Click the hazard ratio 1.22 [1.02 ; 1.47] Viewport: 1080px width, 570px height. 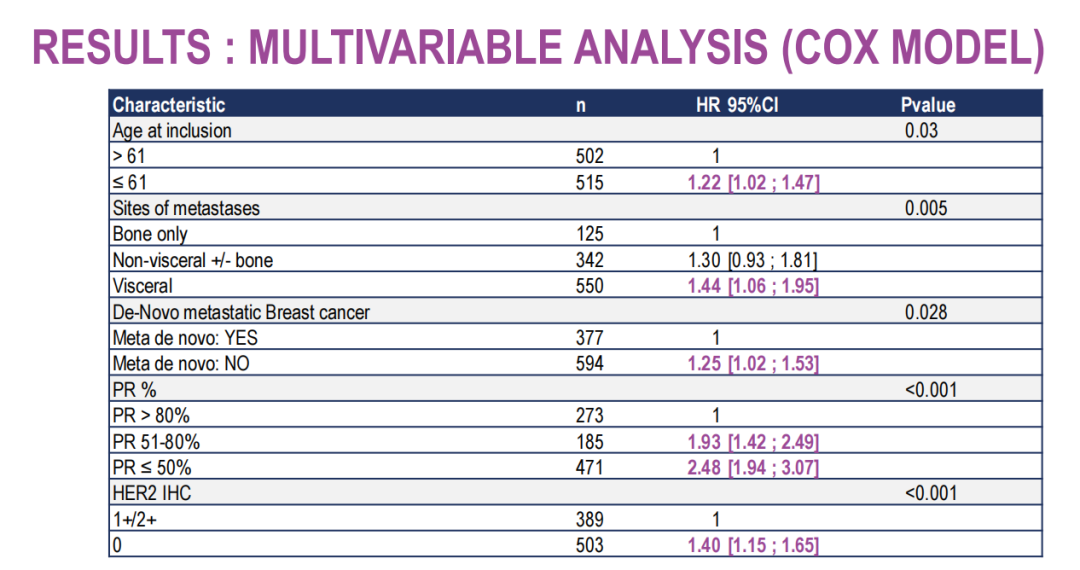click(x=753, y=183)
